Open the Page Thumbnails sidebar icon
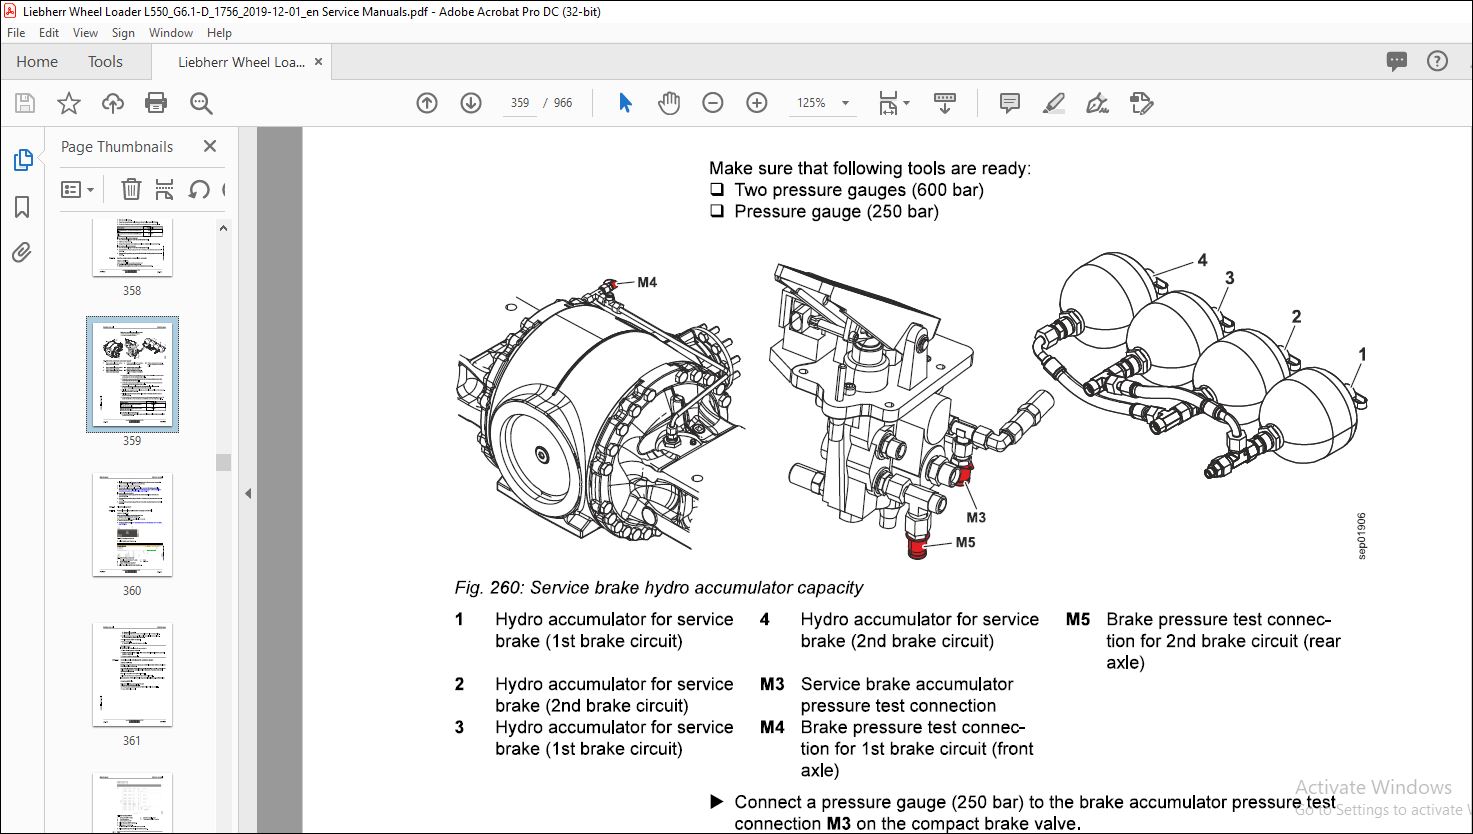1473x834 pixels. pos(22,160)
